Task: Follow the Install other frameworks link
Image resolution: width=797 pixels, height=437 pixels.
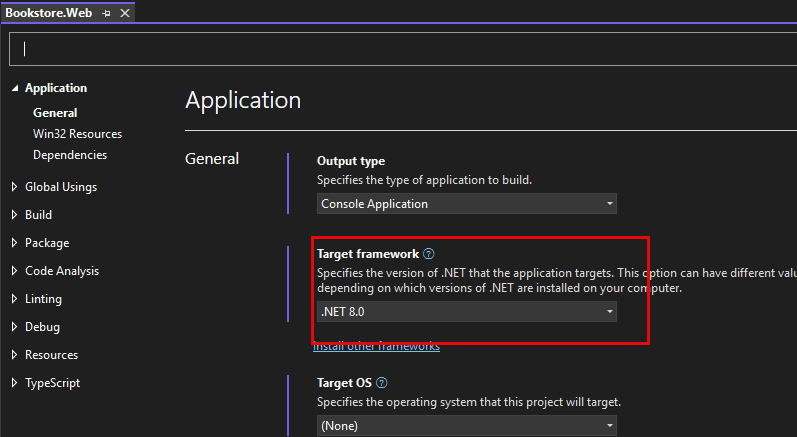Action: [x=376, y=347]
